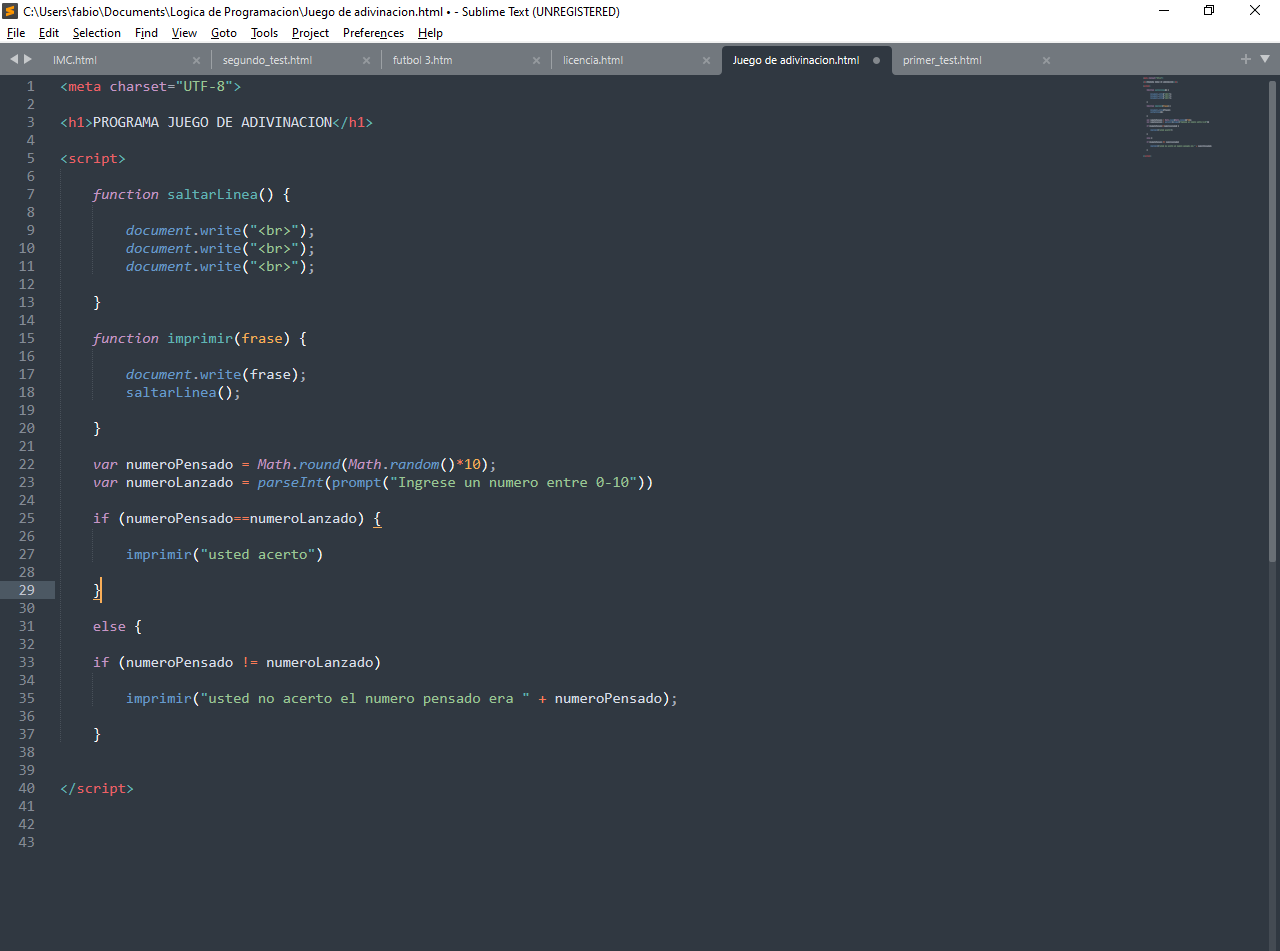Screen dimensions: 1280x951
Task: Click the meta charset line
Action: pos(150,86)
